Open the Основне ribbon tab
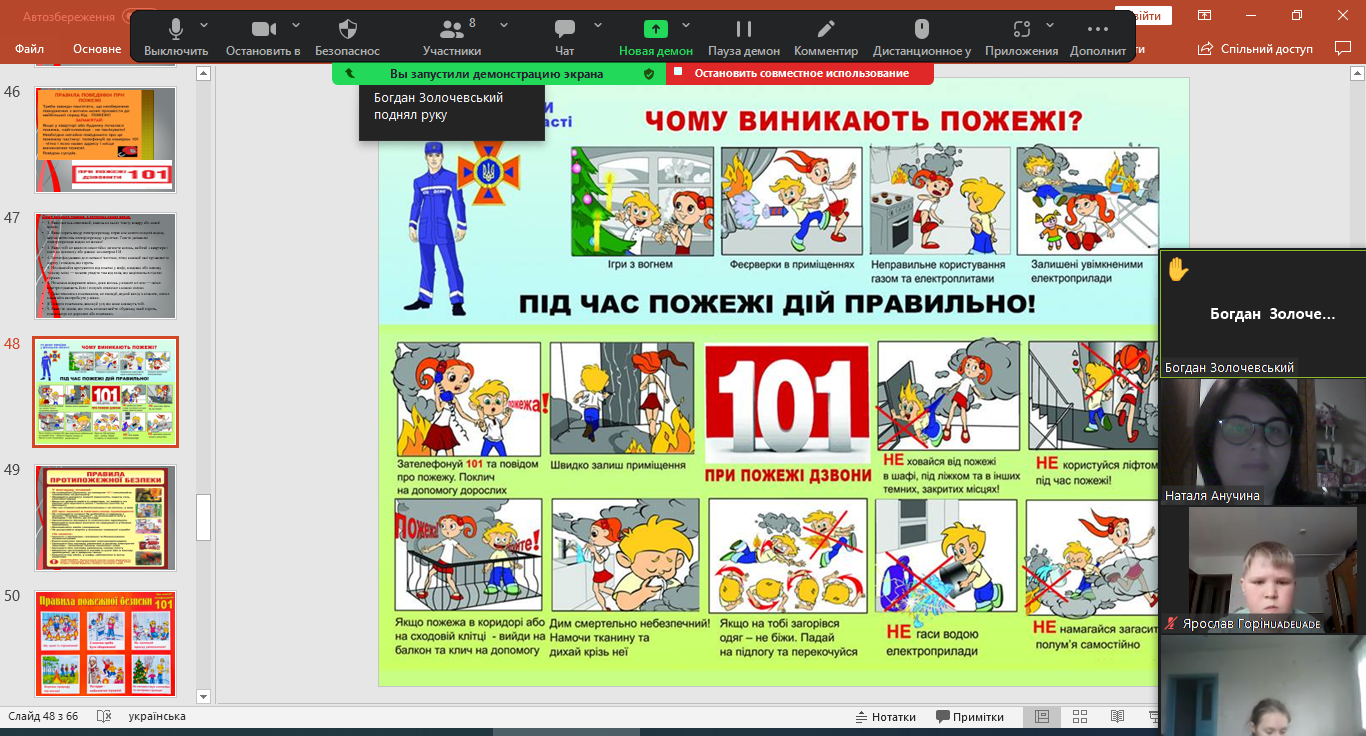This screenshot has width=1366, height=736. pos(97,48)
